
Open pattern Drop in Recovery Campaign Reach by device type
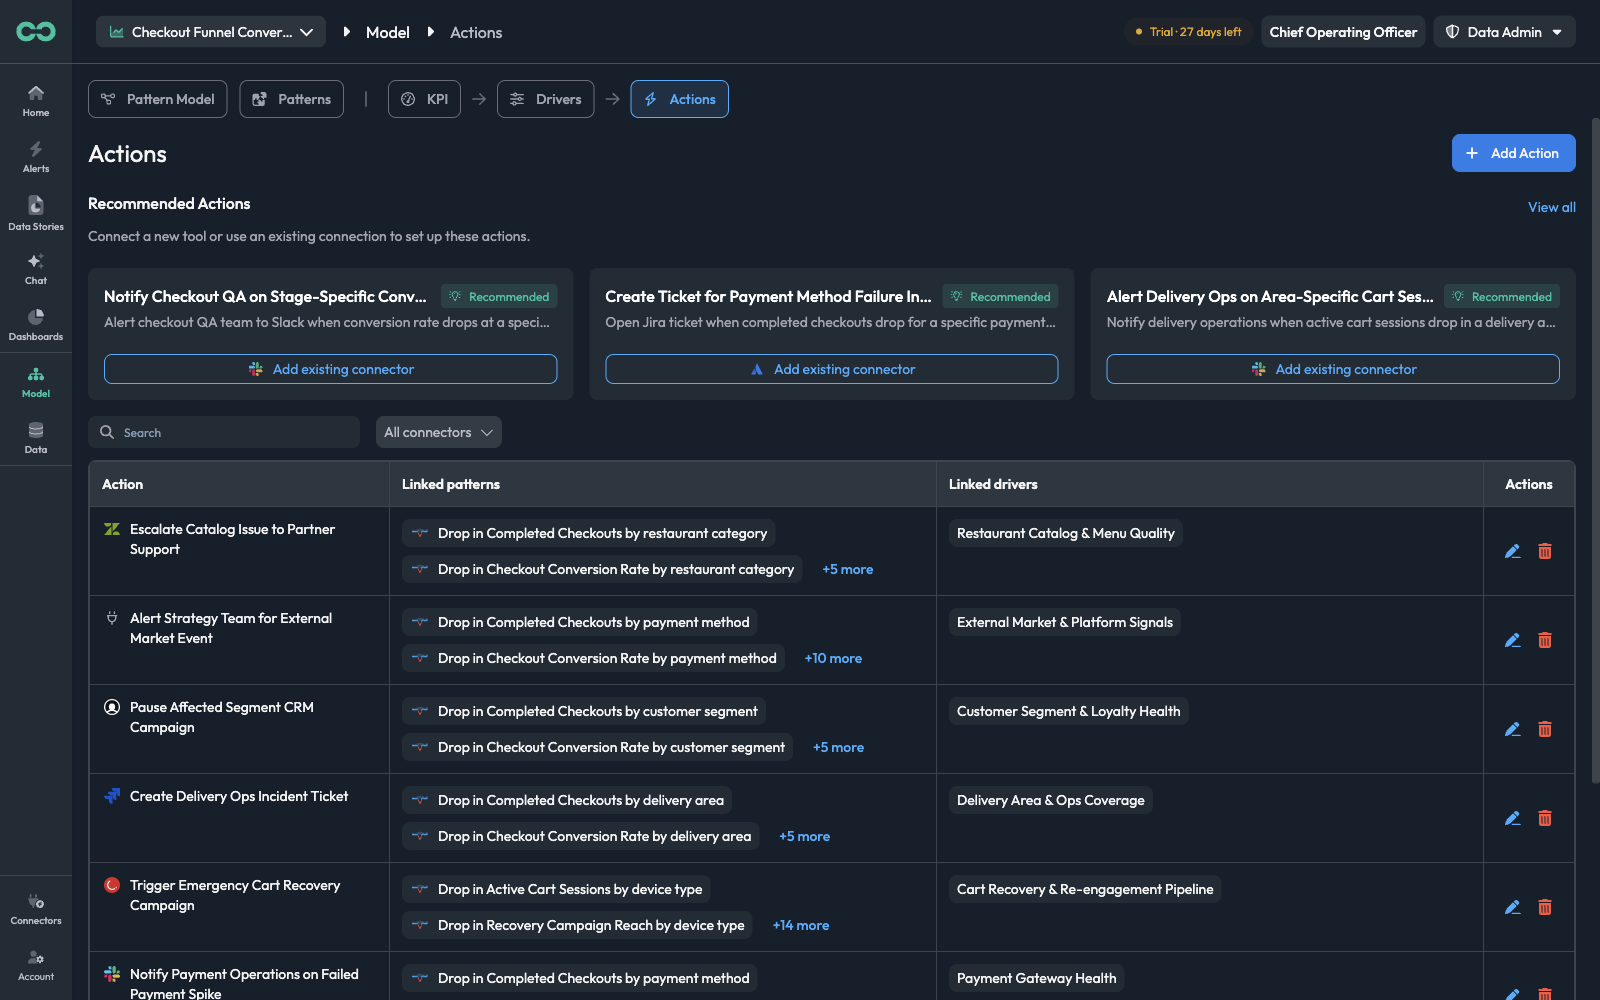(577, 925)
